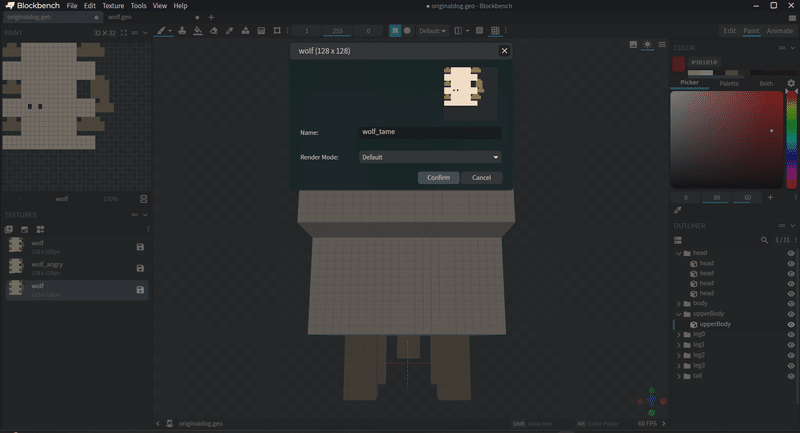Cancel the texture dialog
This screenshot has width=800, height=433.
click(x=481, y=177)
